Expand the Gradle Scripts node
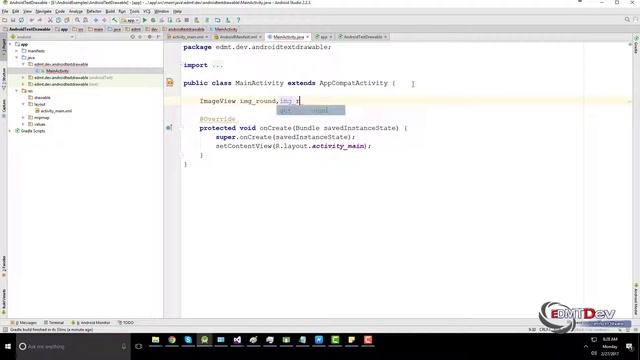The image size is (640, 360). pos(10,131)
